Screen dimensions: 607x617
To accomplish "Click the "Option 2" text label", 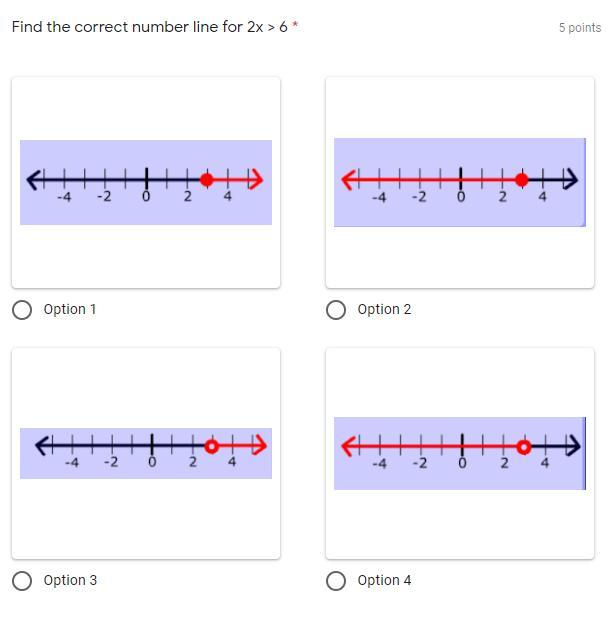I will point(384,310).
